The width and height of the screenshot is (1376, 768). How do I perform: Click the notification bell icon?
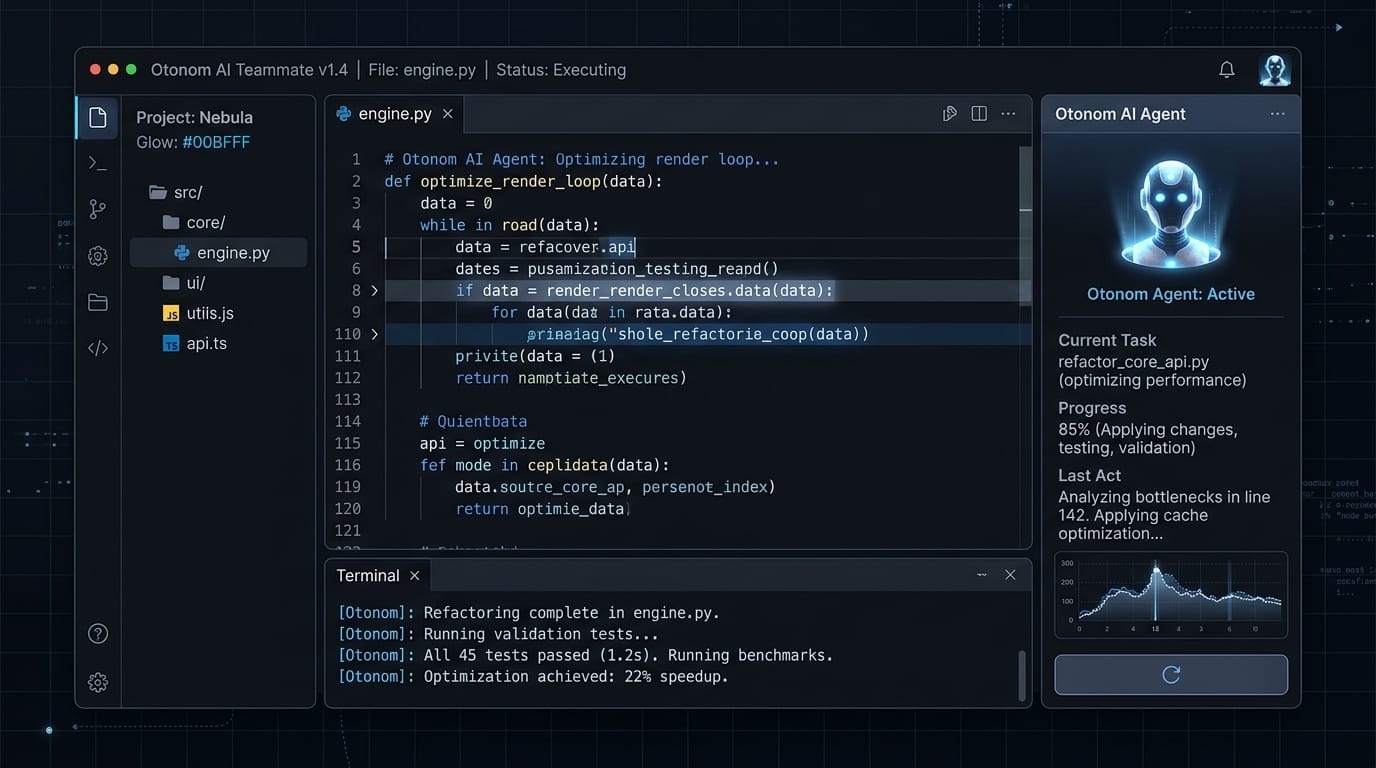coord(1227,70)
